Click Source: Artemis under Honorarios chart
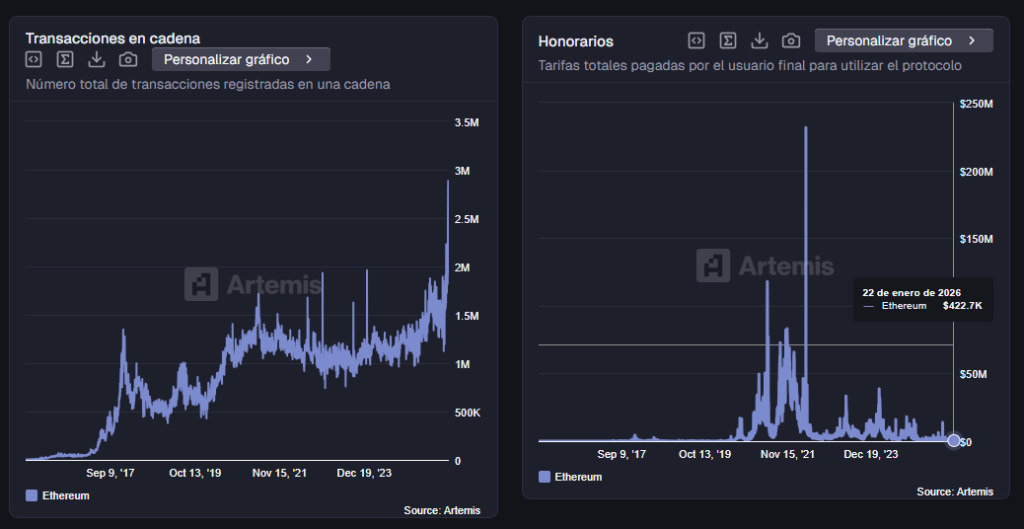The image size is (1024, 529). [x=954, y=491]
